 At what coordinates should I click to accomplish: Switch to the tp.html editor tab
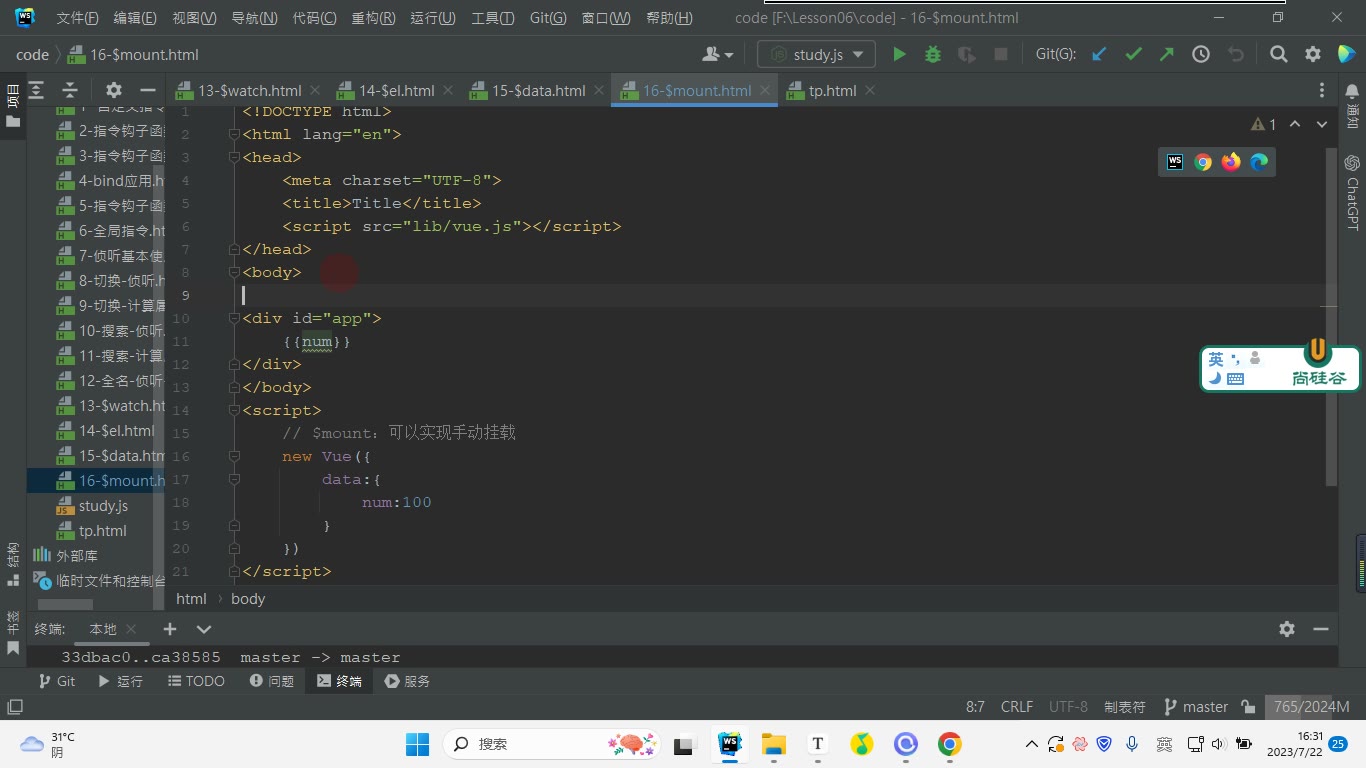[832, 90]
